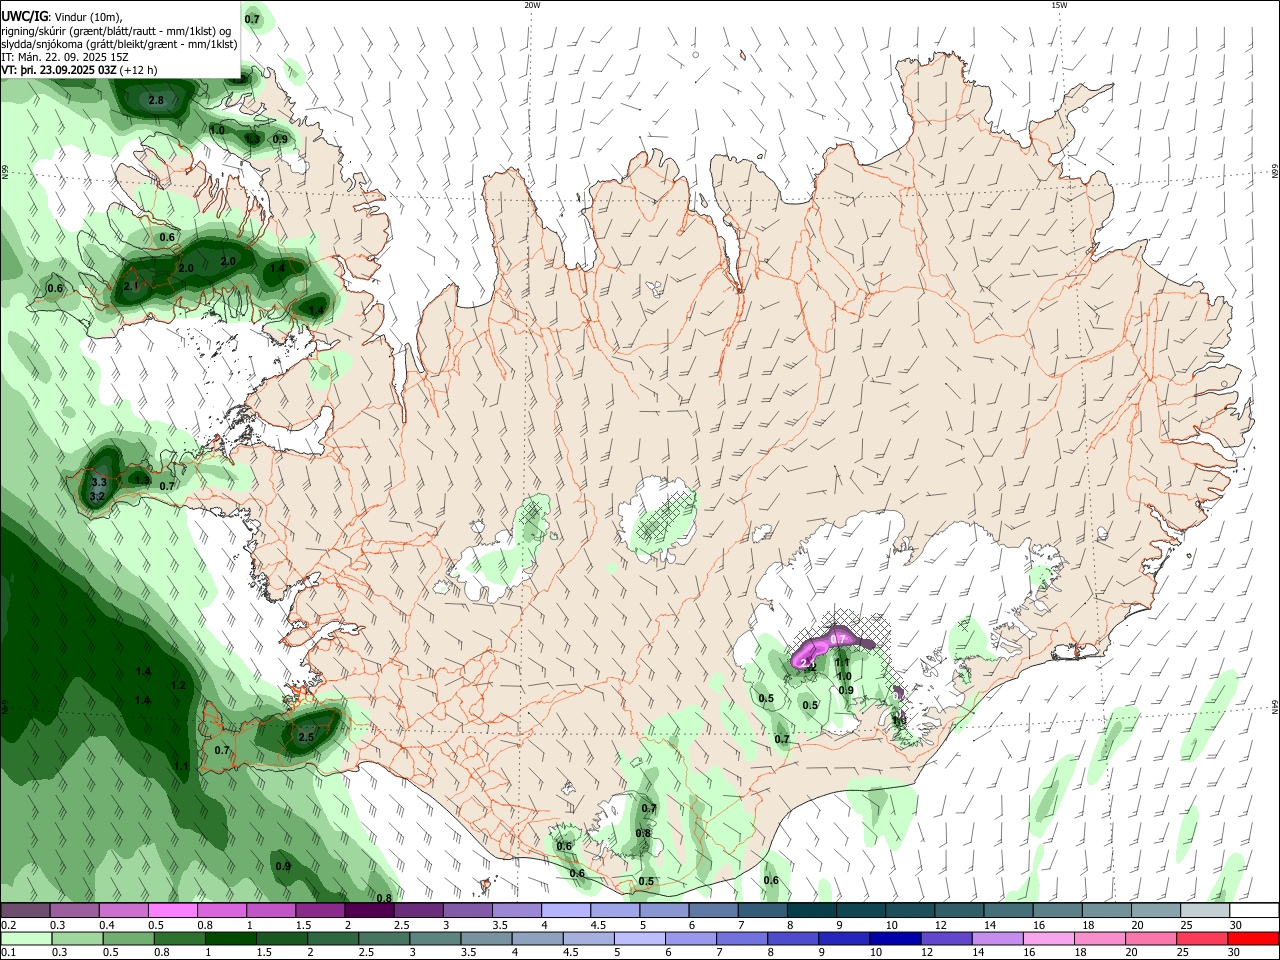Click light pink bottom-row swatch between 16 and 18
The image size is (1280, 960).
tap(1049, 938)
